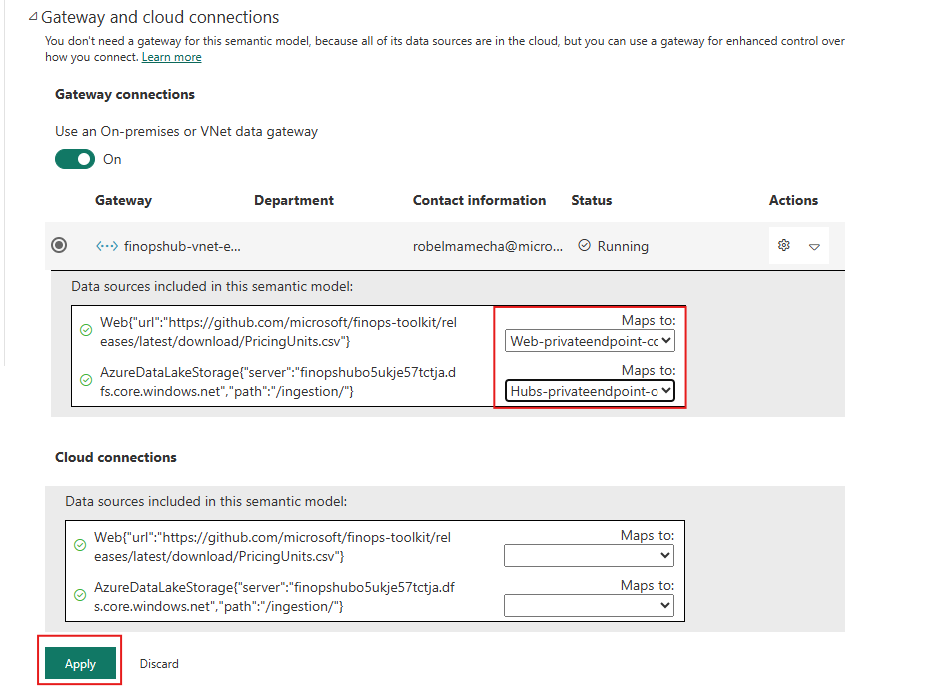Open the Learn more link
937x698 pixels.
pyautogui.click(x=172, y=57)
